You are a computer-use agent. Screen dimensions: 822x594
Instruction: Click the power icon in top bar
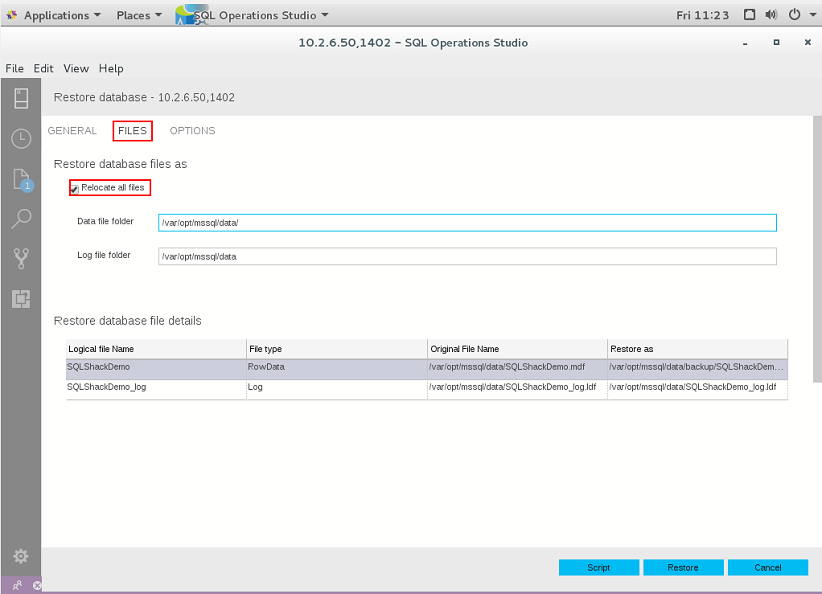pos(795,15)
